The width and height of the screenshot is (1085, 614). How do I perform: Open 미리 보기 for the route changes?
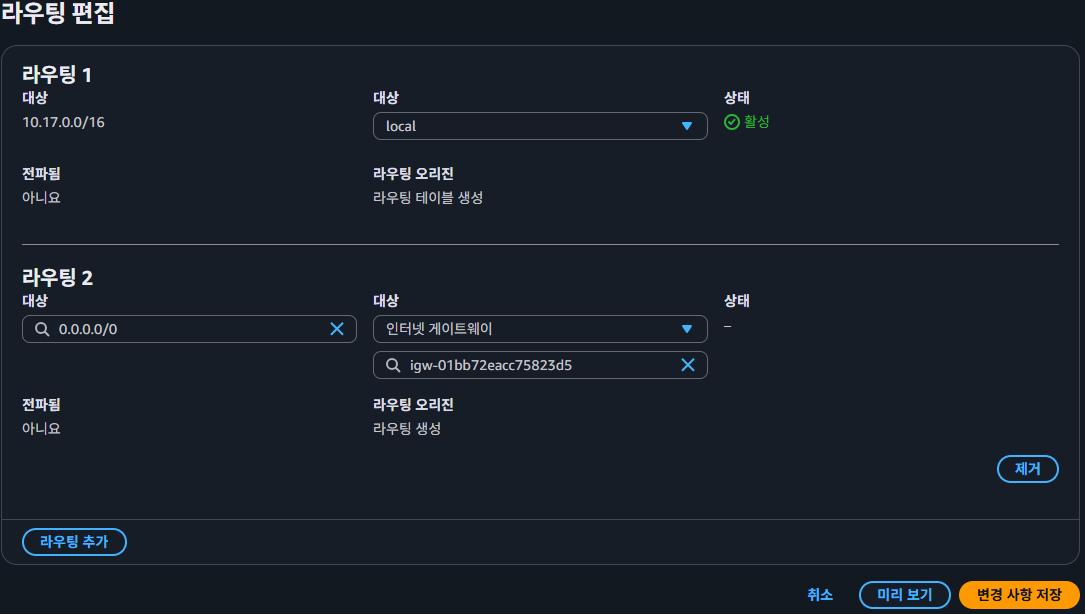click(904, 595)
